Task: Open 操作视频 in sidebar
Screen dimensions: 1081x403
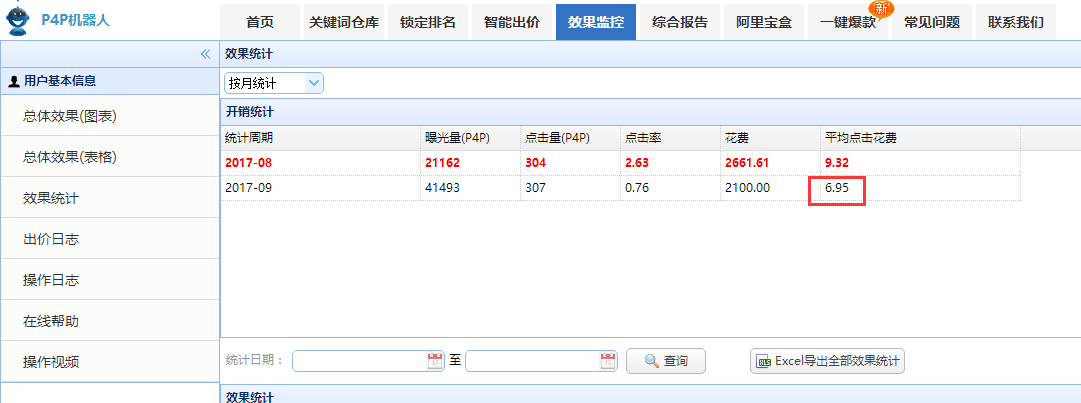Action: point(110,362)
